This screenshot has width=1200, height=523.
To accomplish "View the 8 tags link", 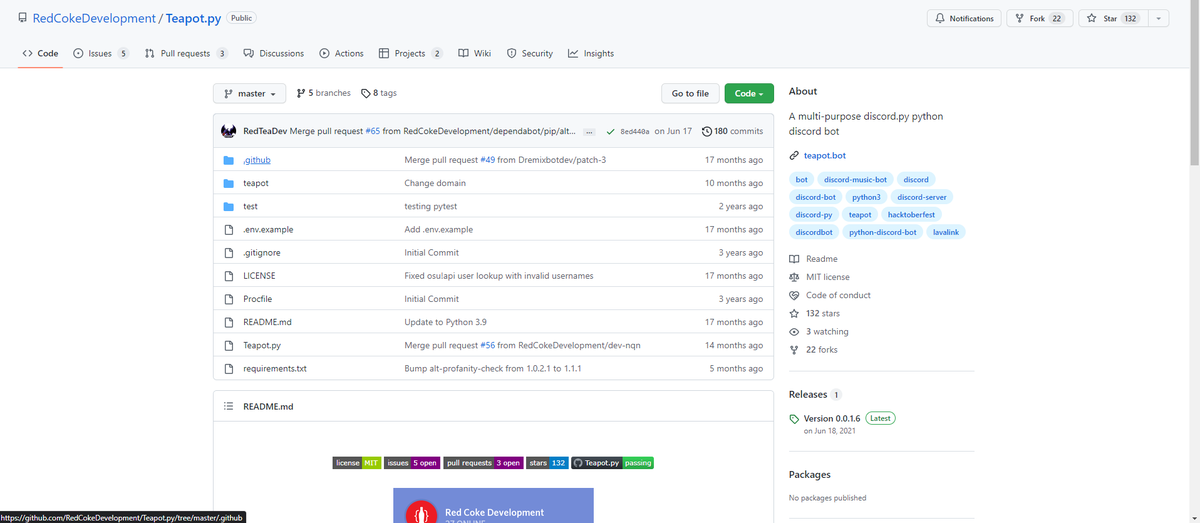I will click(379, 93).
